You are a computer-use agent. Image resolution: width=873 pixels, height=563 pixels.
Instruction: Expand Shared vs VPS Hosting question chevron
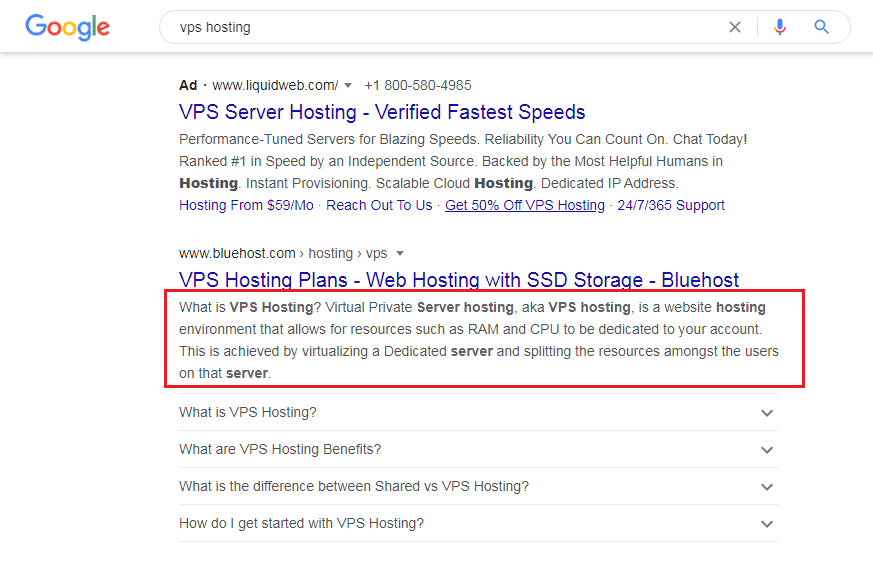point(767,487)
